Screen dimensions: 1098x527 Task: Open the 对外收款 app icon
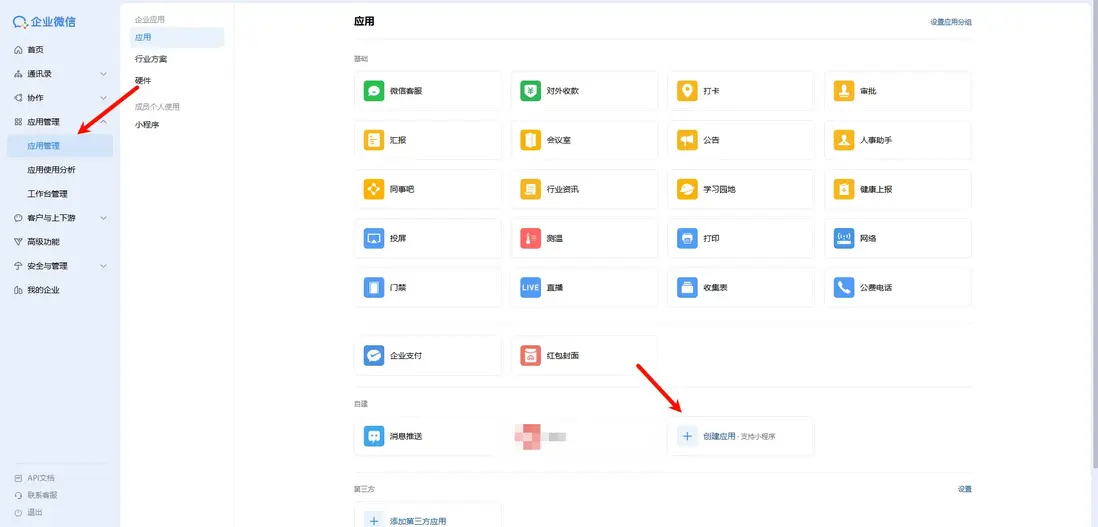[x=531, y=91]
